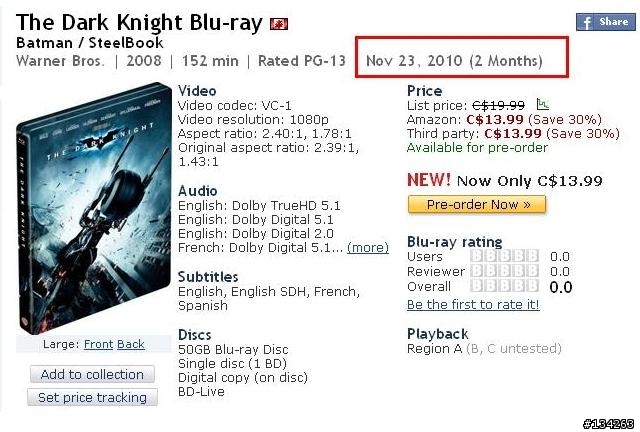The height and width of the screenshot is (432, 640).
Task: Click the Reviewer rating stars
Action: click(504, 271)
